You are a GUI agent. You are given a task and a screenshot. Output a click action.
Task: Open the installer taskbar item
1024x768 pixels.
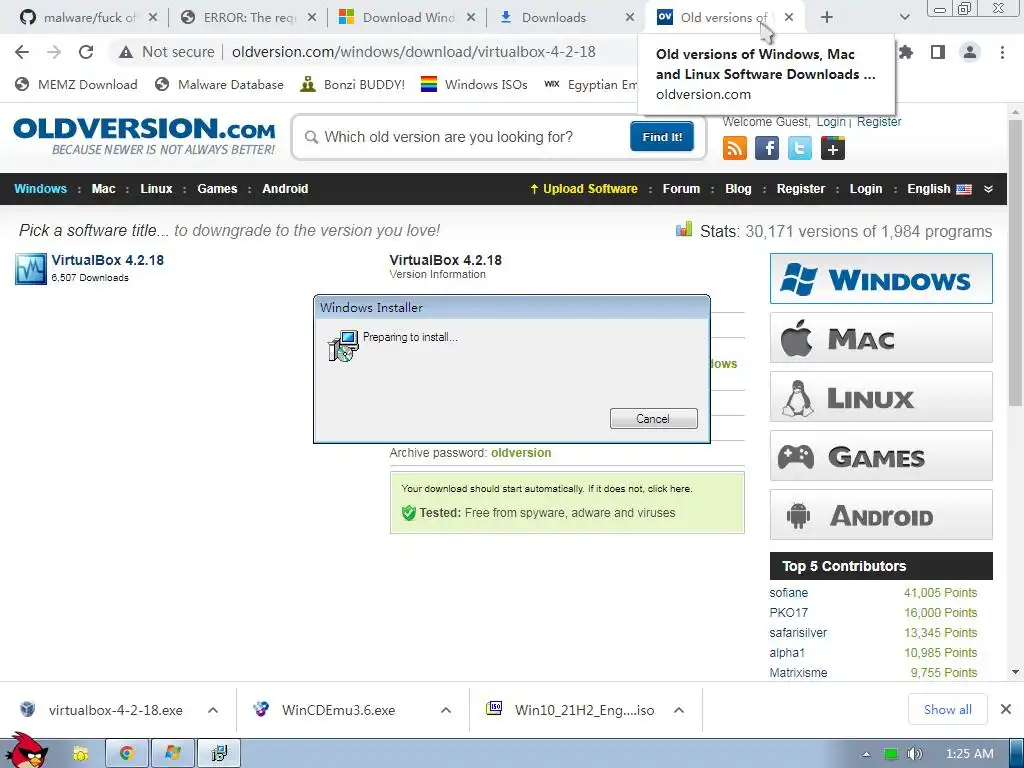click(219, 754)
